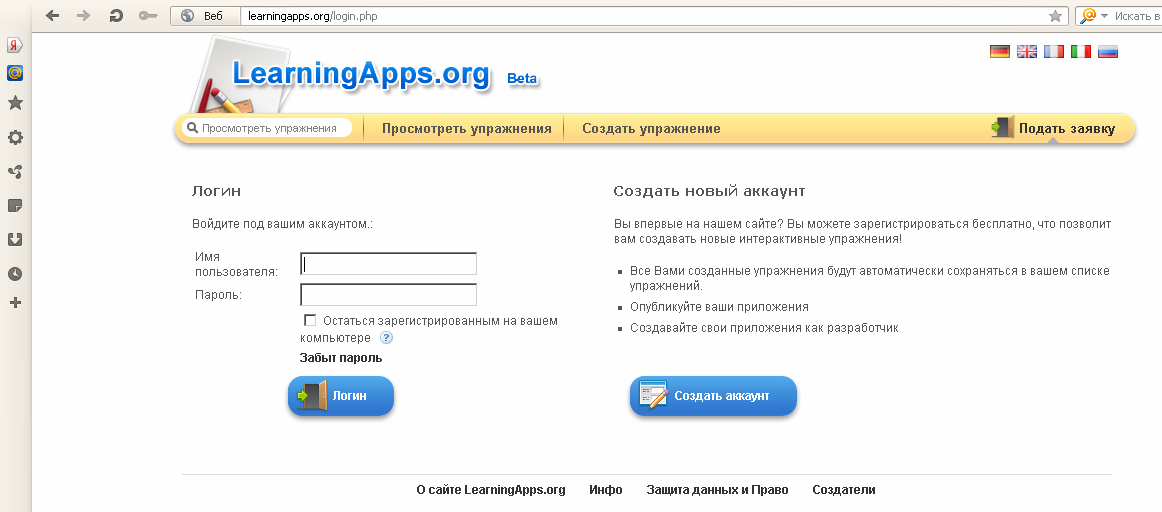The height and width of the screenshot is (512, 1162).
Task: Open the search engine dropdown arrow
Action: [x=1104, y=16]
